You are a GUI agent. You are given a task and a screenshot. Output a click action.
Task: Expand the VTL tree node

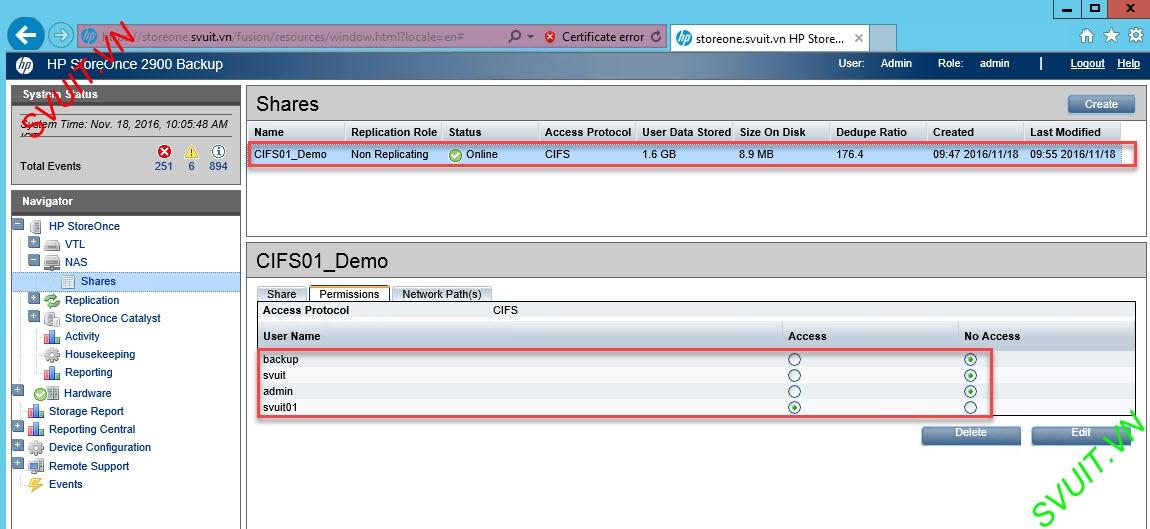tap(34, 242)
